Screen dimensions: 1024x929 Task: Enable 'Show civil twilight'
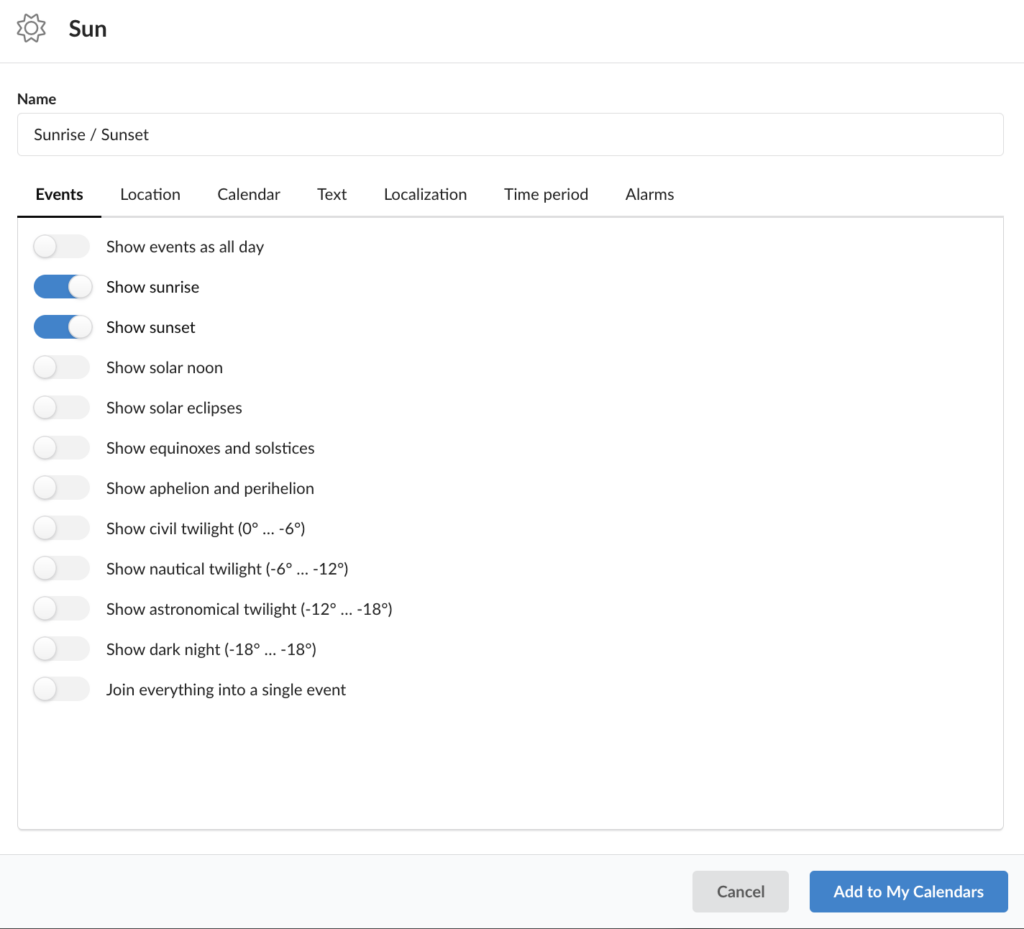pos(61,528)
